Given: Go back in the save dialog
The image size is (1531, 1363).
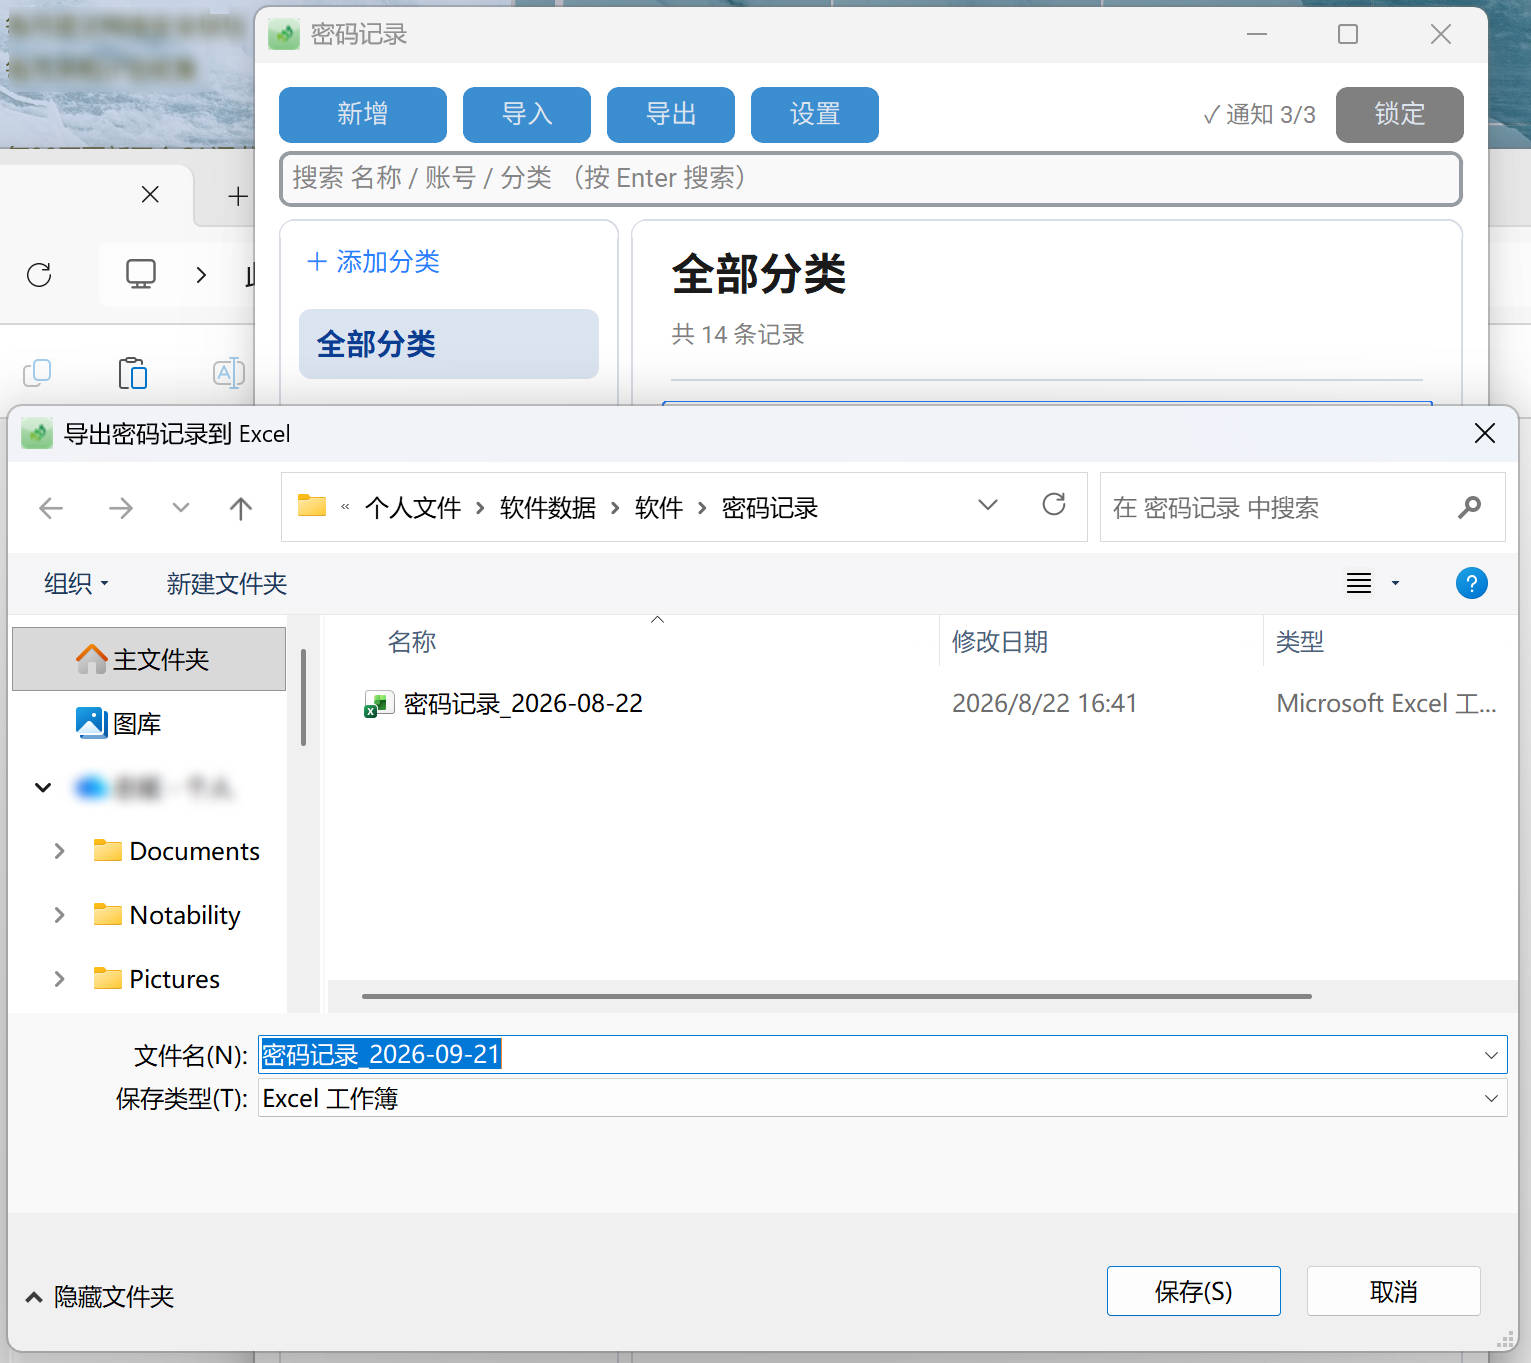Looking at the screenshot, I should click(51, 508).
